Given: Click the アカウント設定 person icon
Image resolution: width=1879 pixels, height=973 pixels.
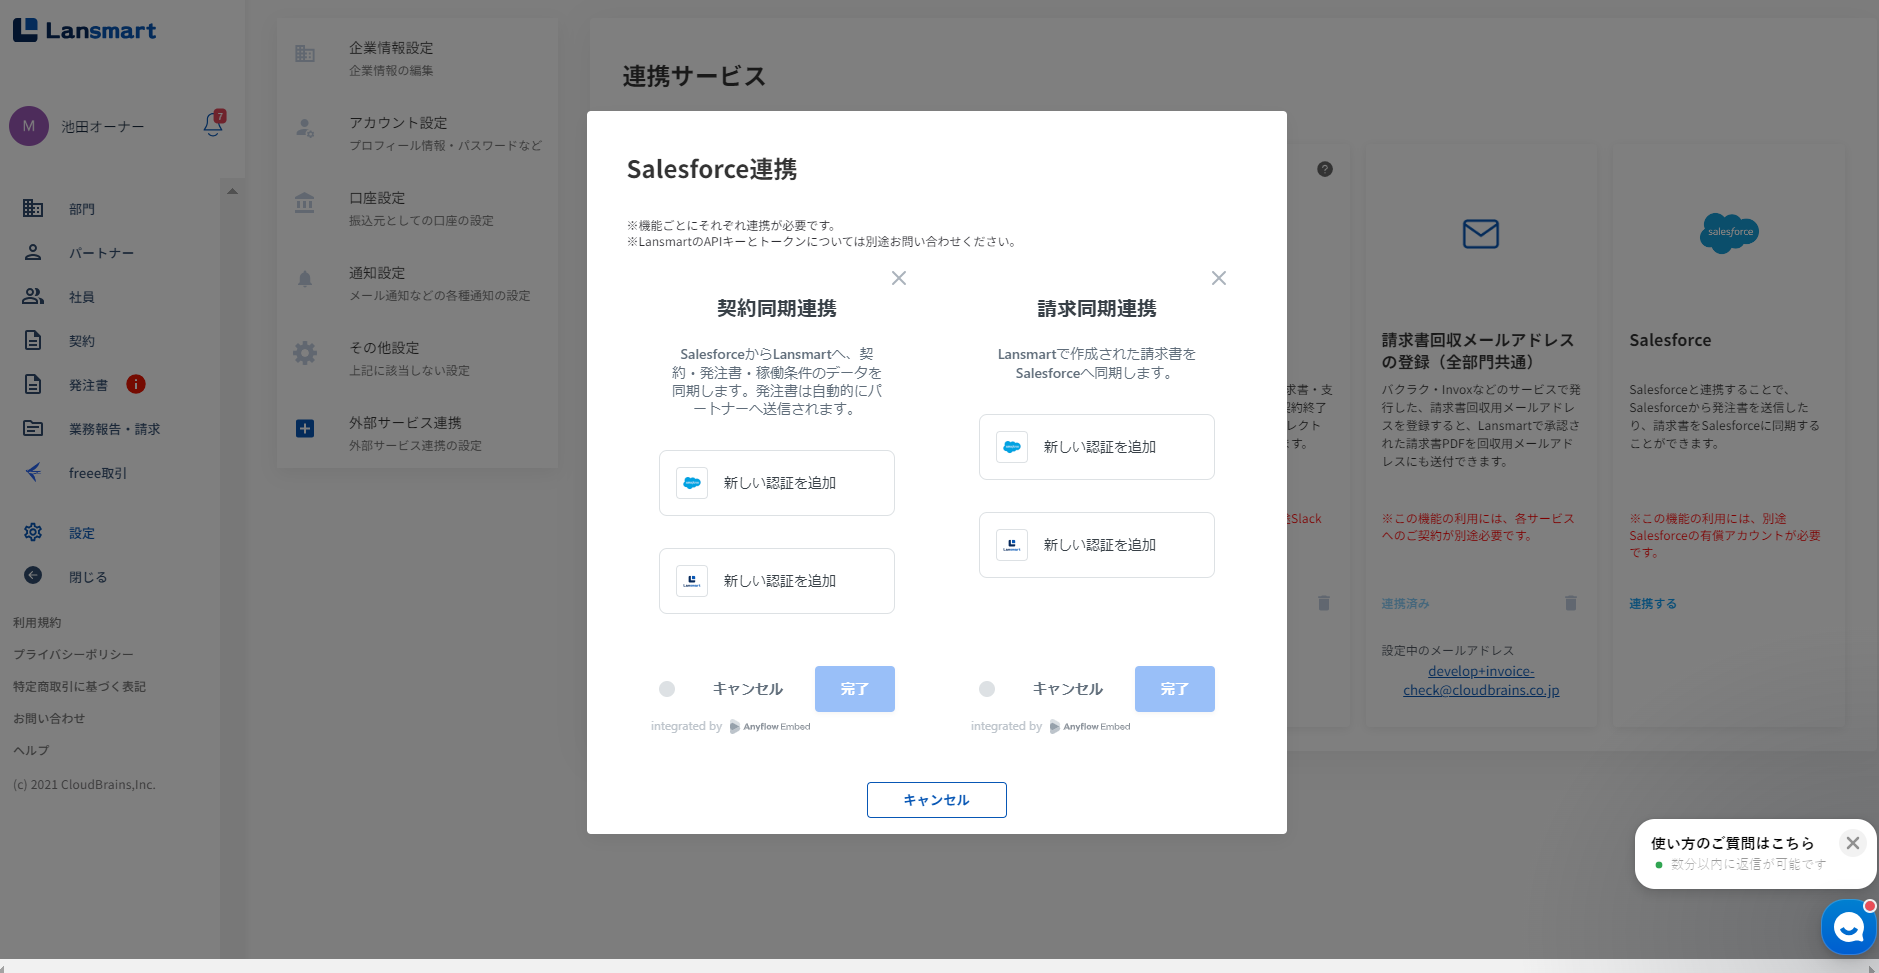Looking at the screenshot, I should tap(305, 128).
